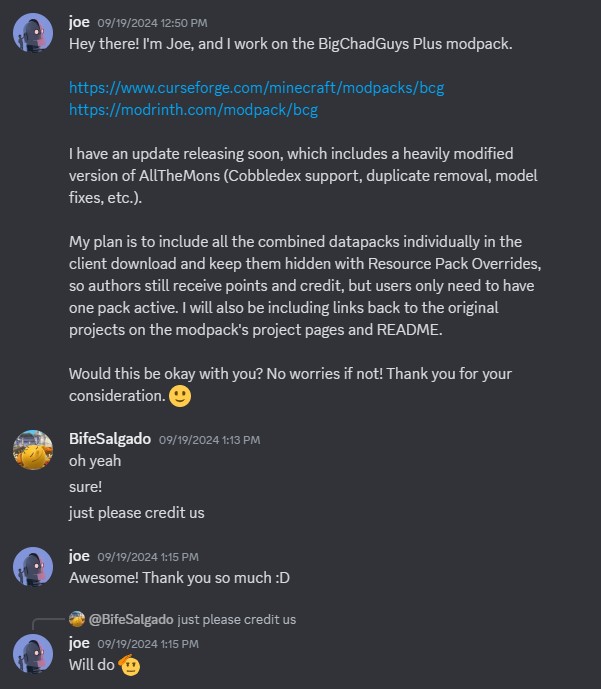
Task: Click joe's avatar beside the introduction message
Action: click(x=33, y=34)
